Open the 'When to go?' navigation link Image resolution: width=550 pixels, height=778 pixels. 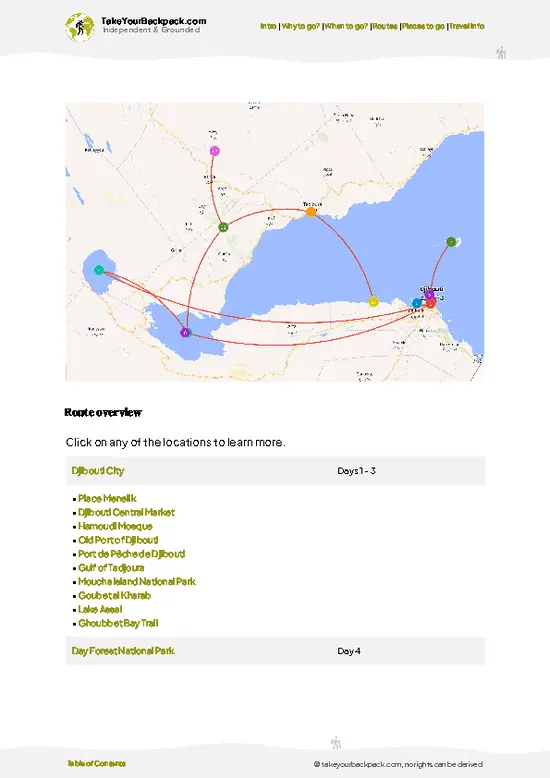click(346, 26)
